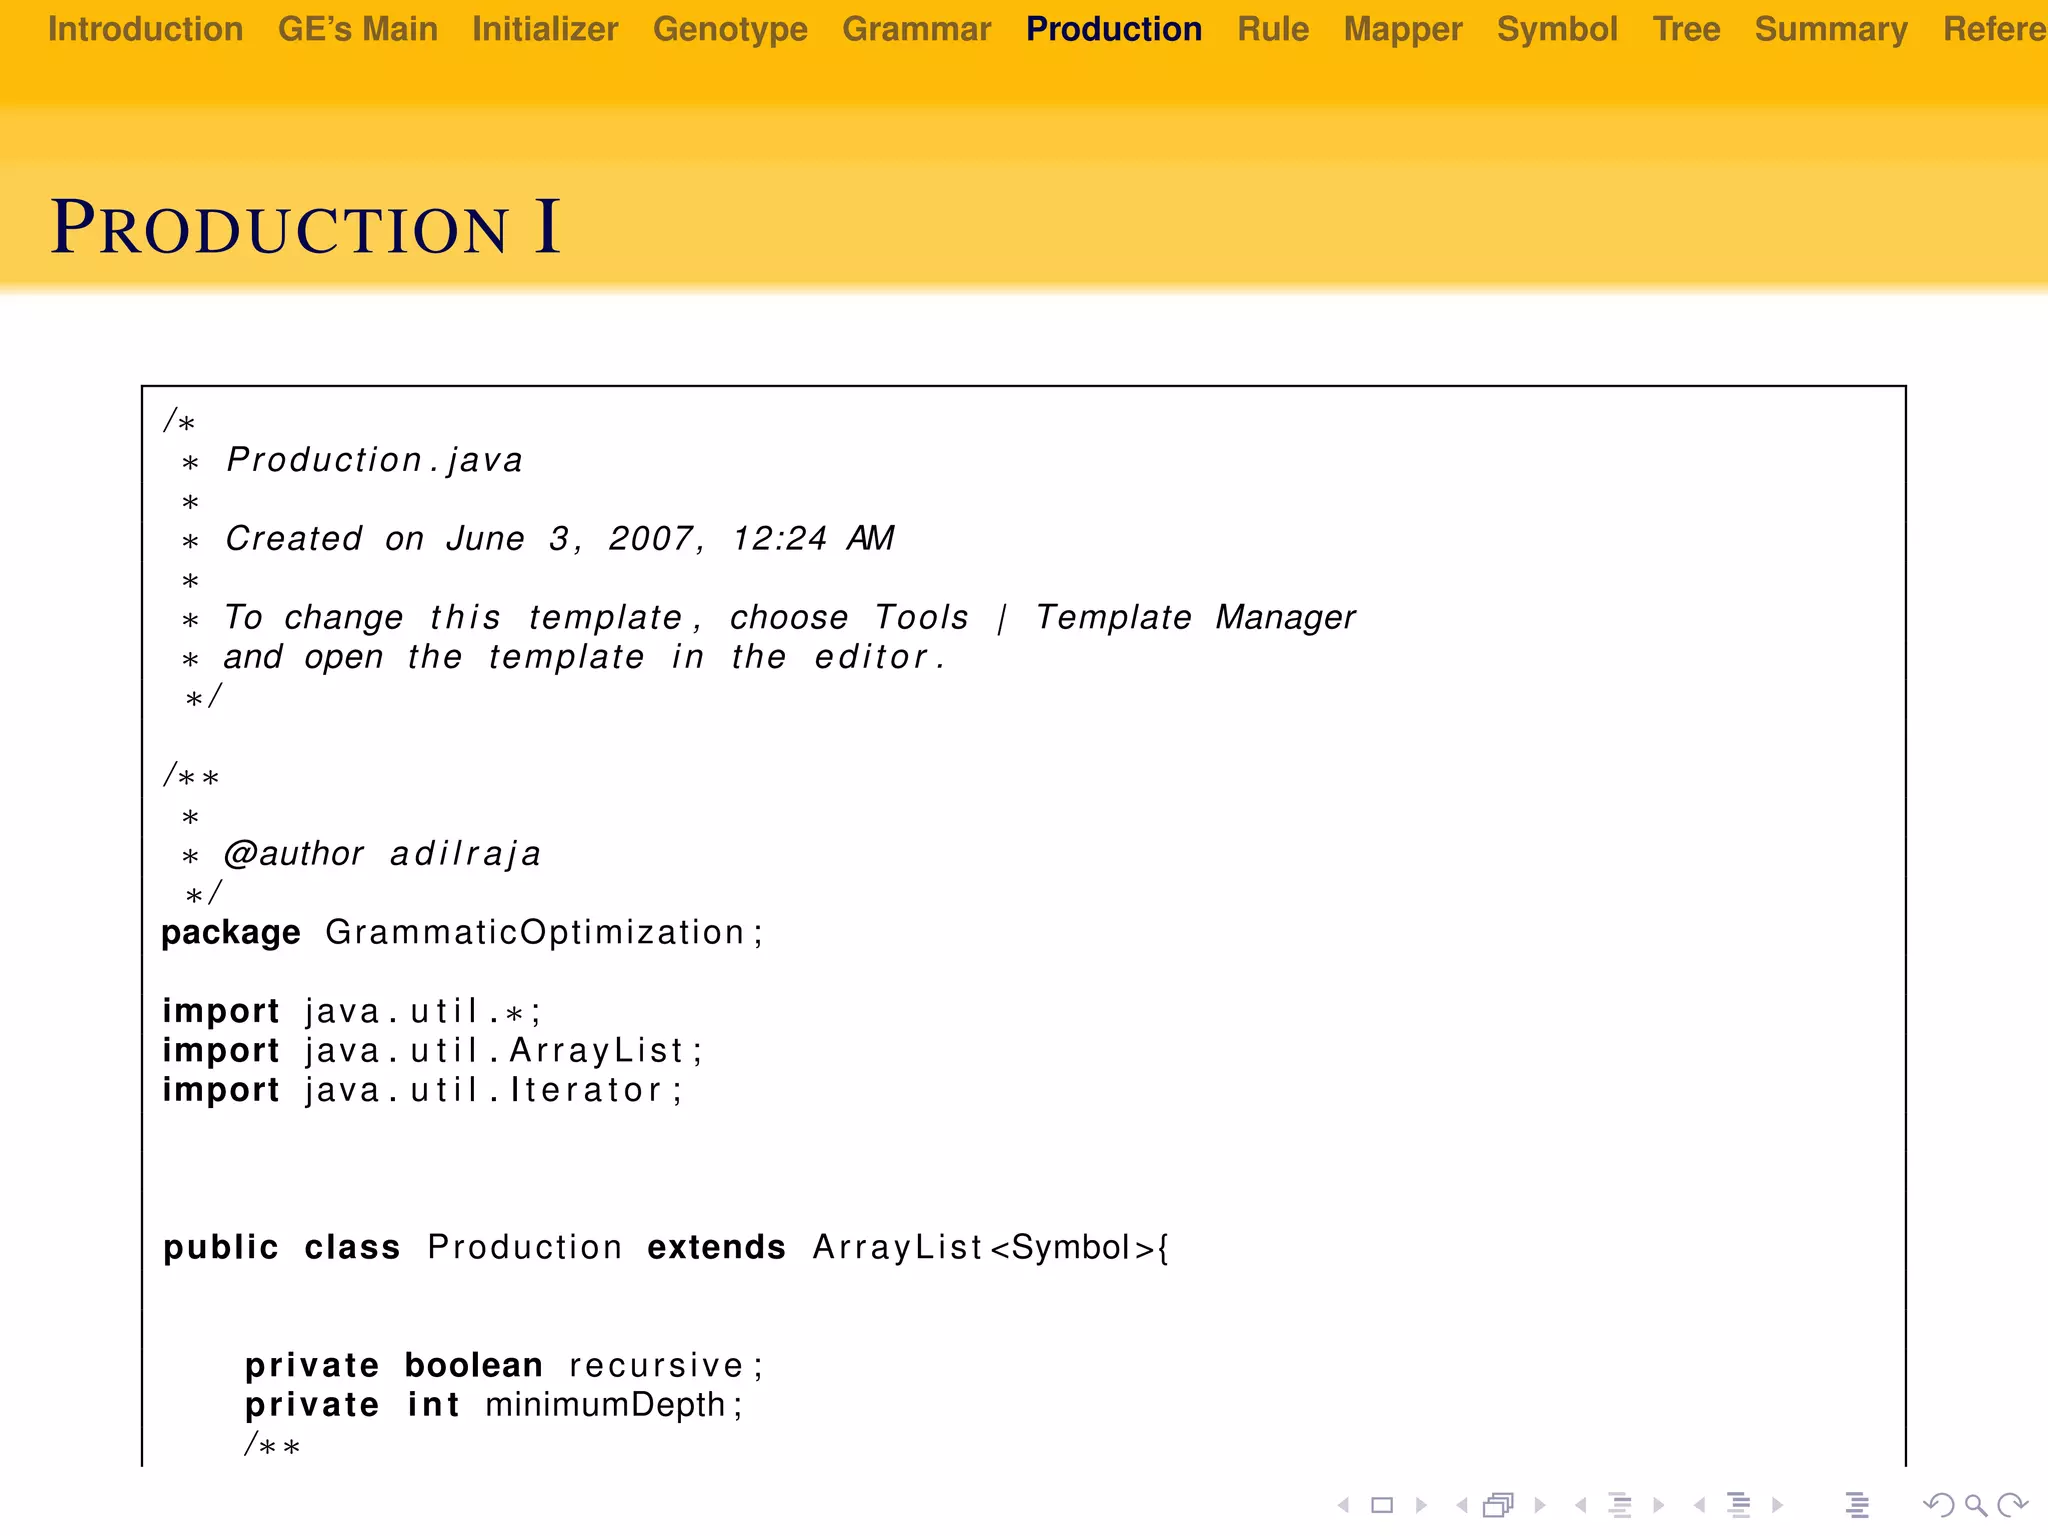The width and height of the screenshot is (2048, 1536).
Task: Open search with the magnifier icon
Action: coord(1975,1505)
